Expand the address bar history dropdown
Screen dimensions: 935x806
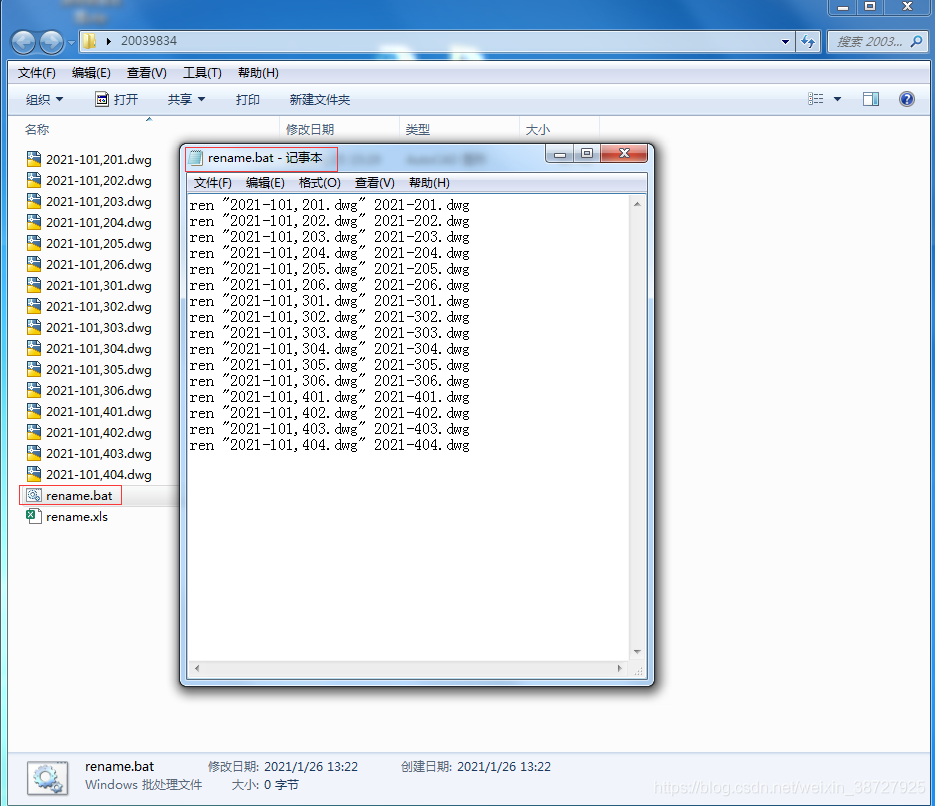tap(785, 42)
